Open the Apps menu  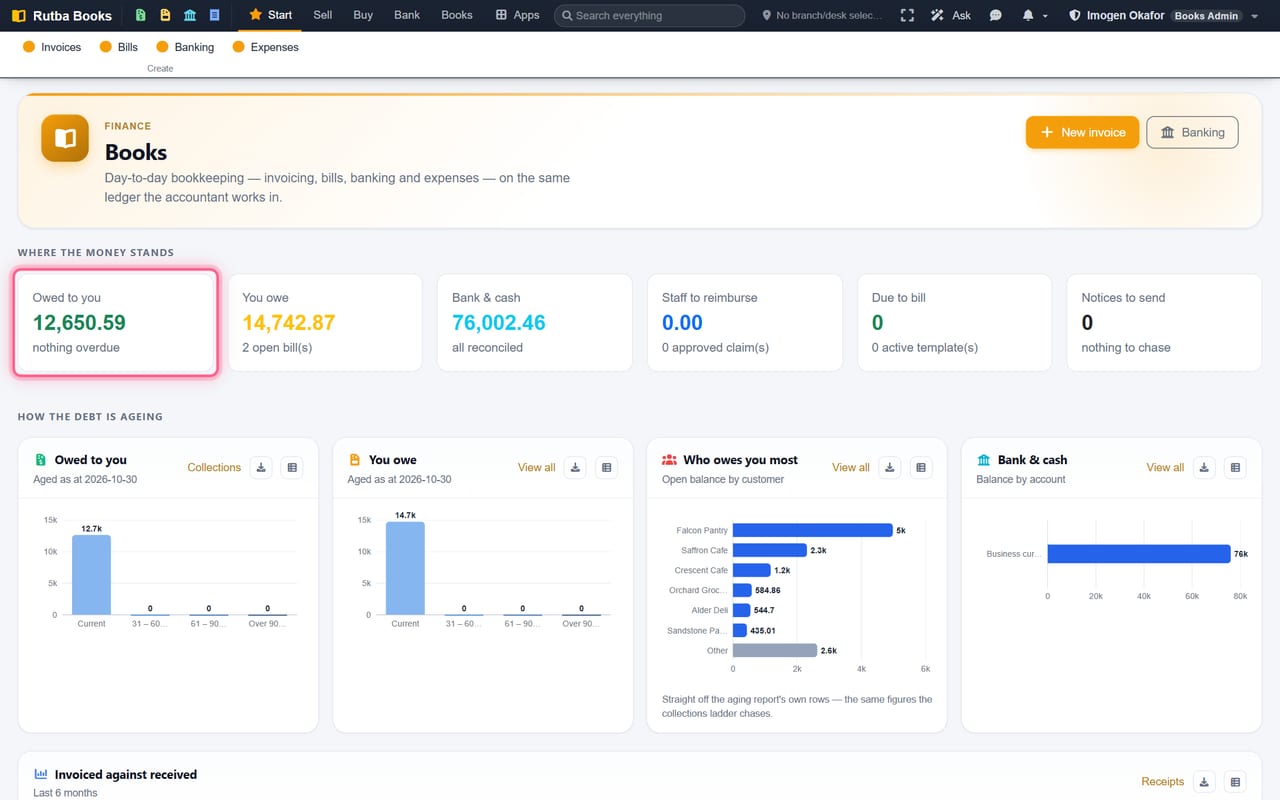pyautogui.click(x=517, y=15)
